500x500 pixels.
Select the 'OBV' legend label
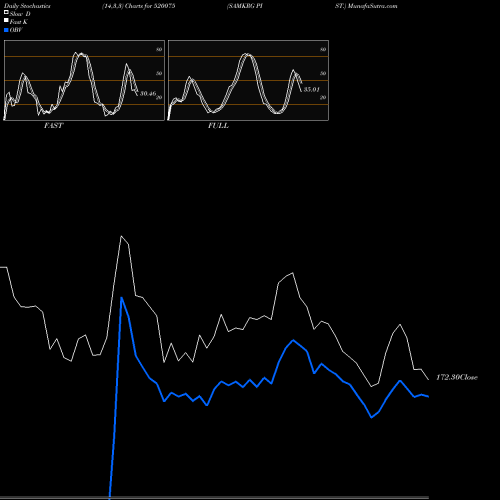coord(16,30)
